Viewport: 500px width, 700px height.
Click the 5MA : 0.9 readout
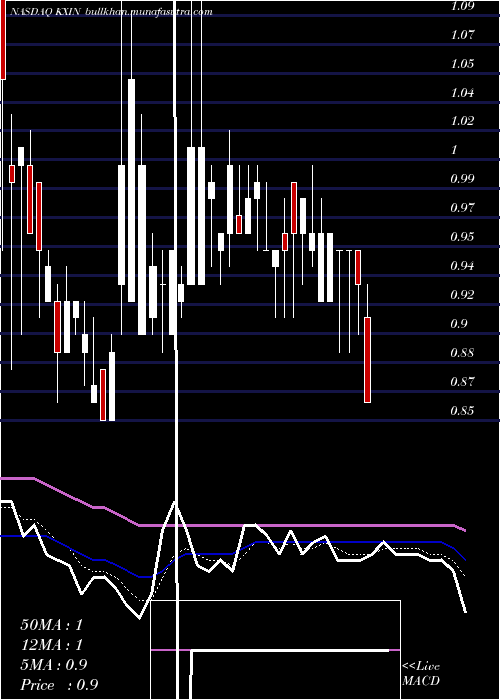point(54,665)
